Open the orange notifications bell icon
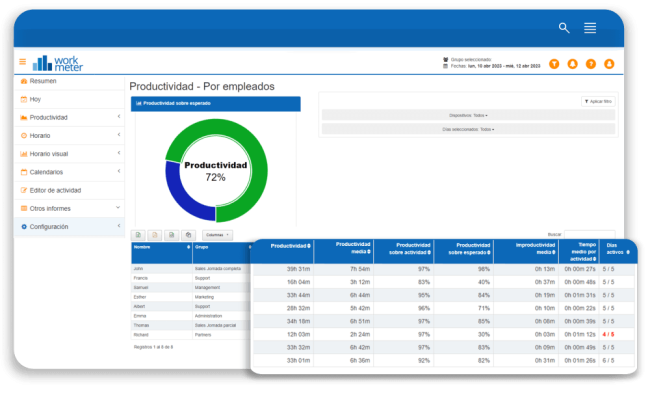The height and width of the screenshot is (395, 650). (572, 64)
